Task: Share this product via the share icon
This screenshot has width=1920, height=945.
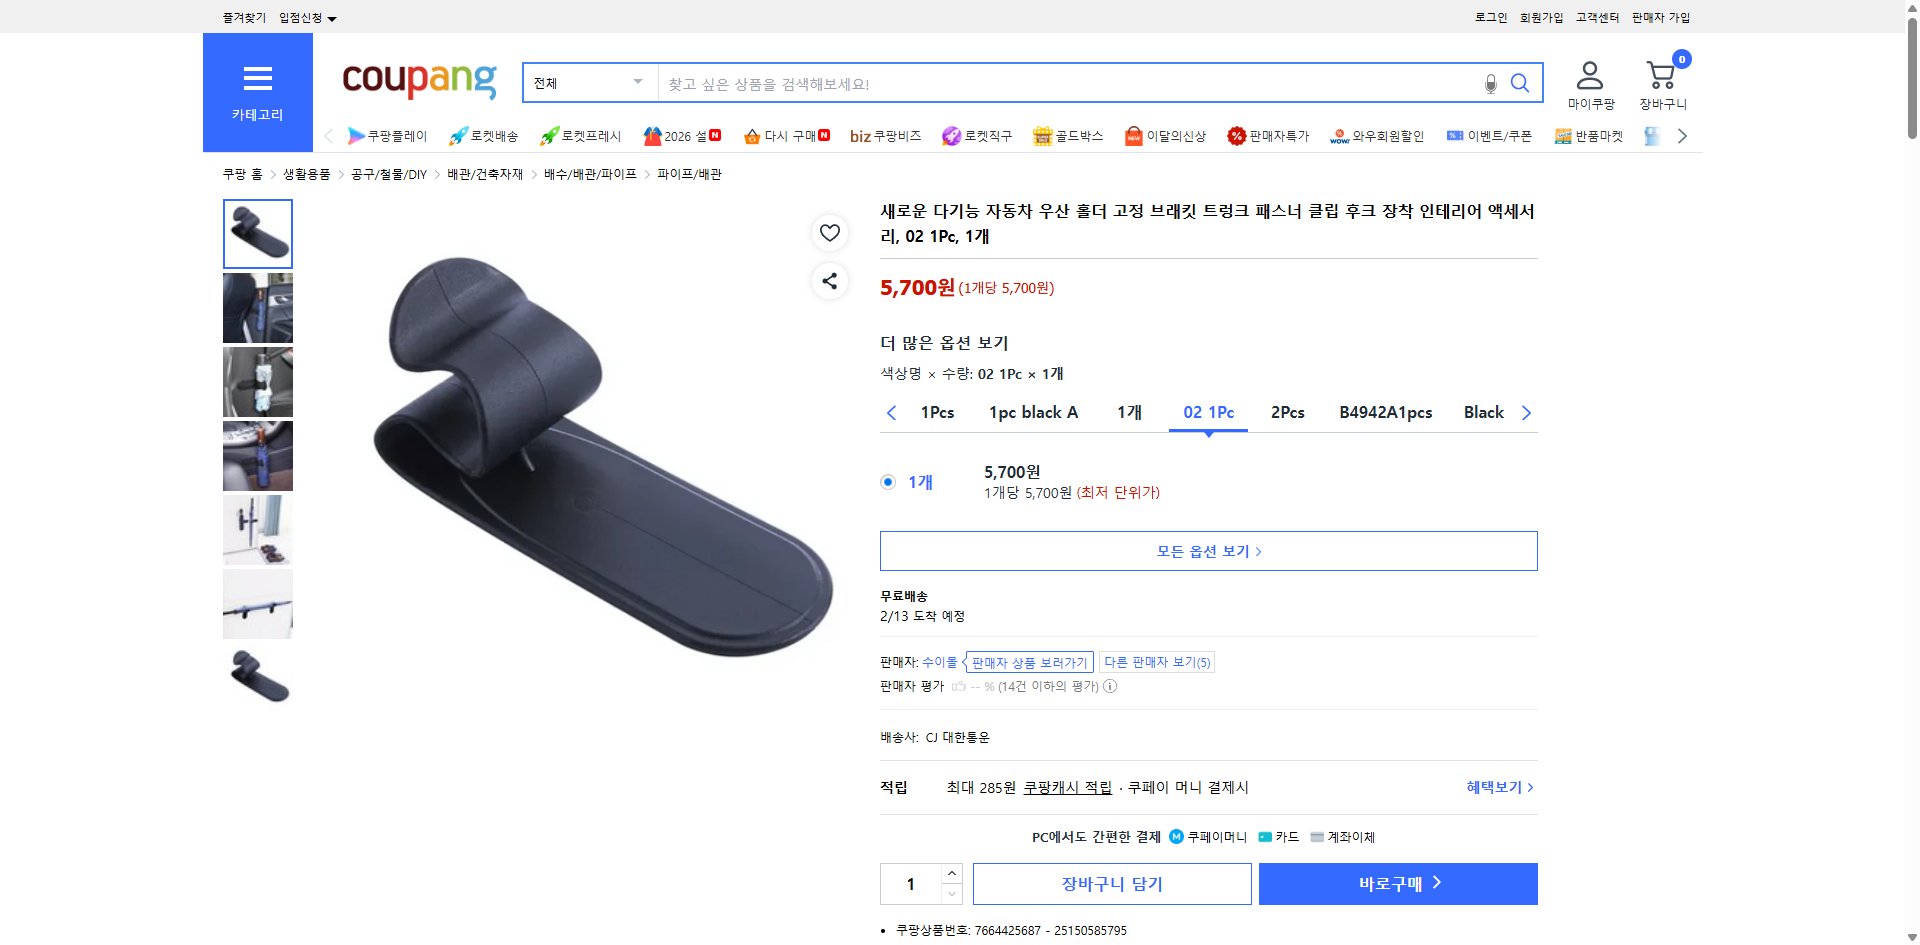Action: click(829, 281)
